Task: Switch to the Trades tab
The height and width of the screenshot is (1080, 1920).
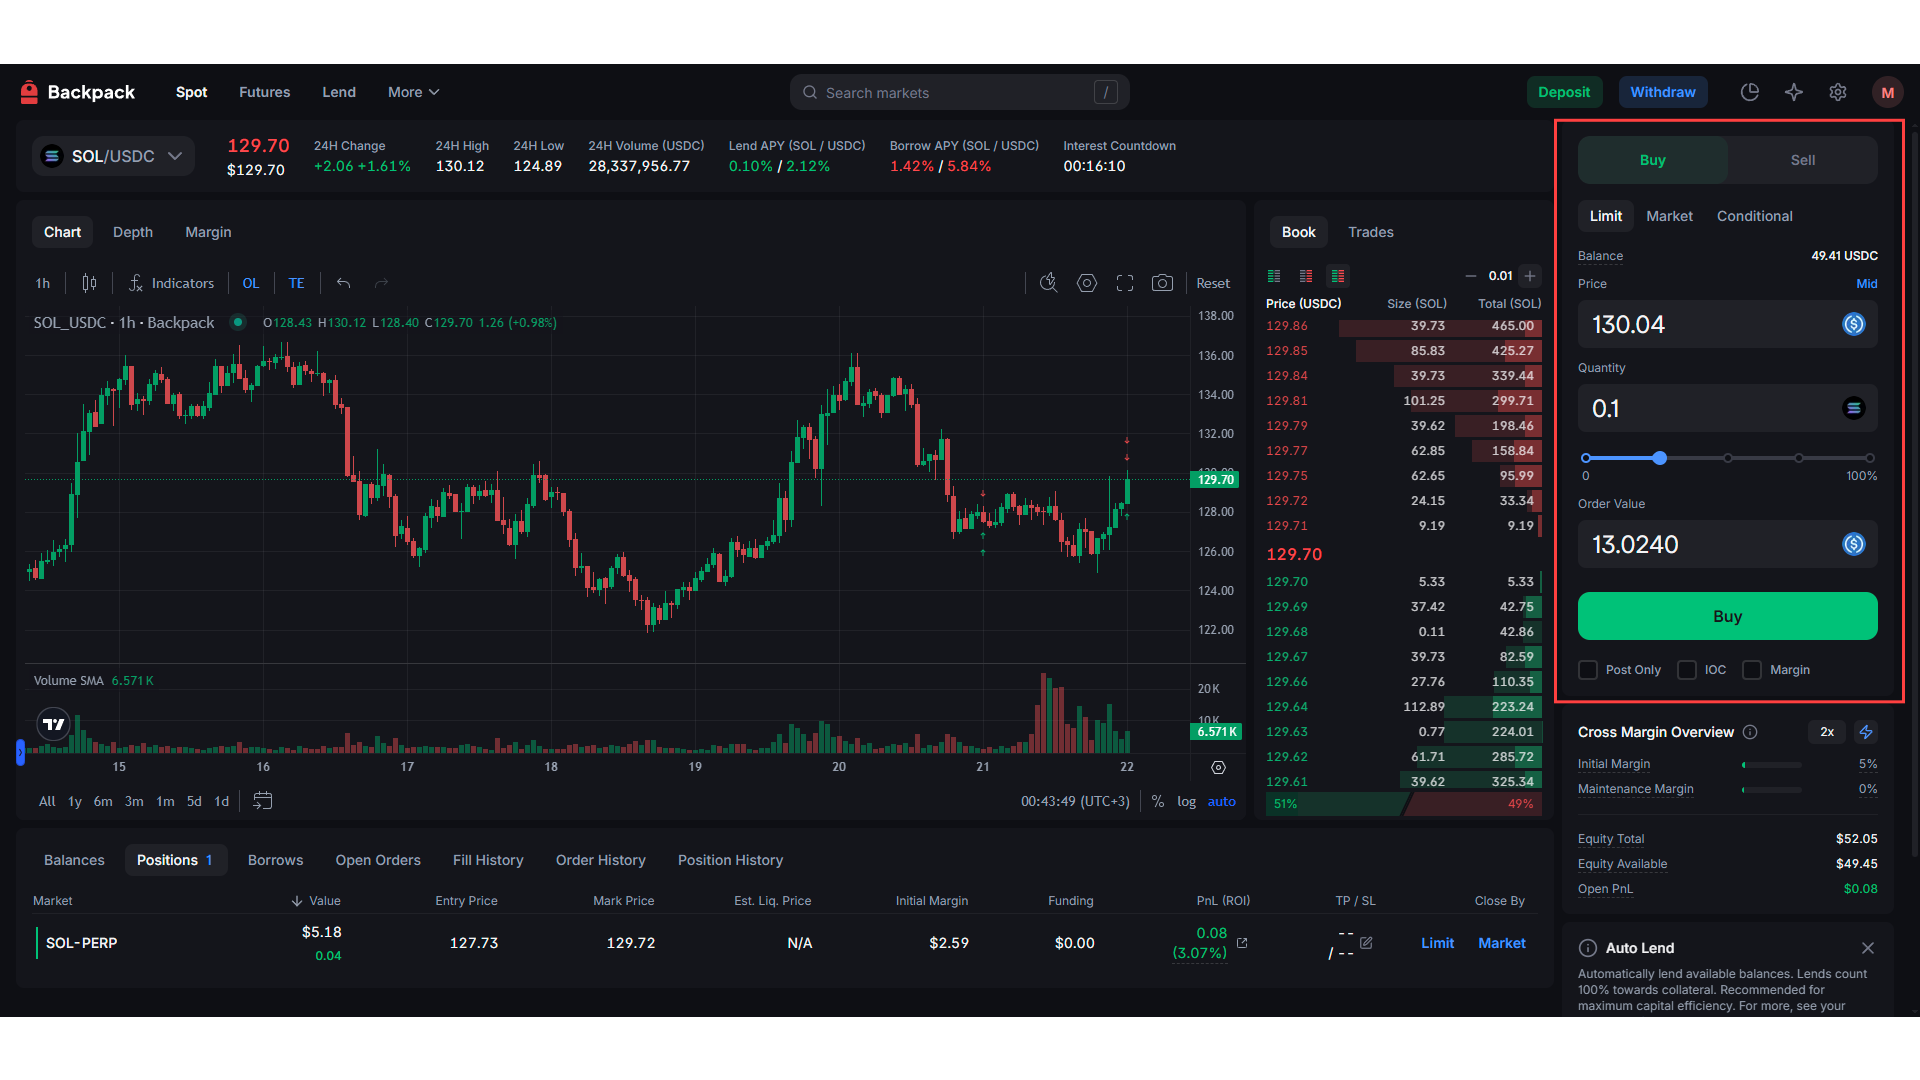Action: click(x=1371, y=232)
